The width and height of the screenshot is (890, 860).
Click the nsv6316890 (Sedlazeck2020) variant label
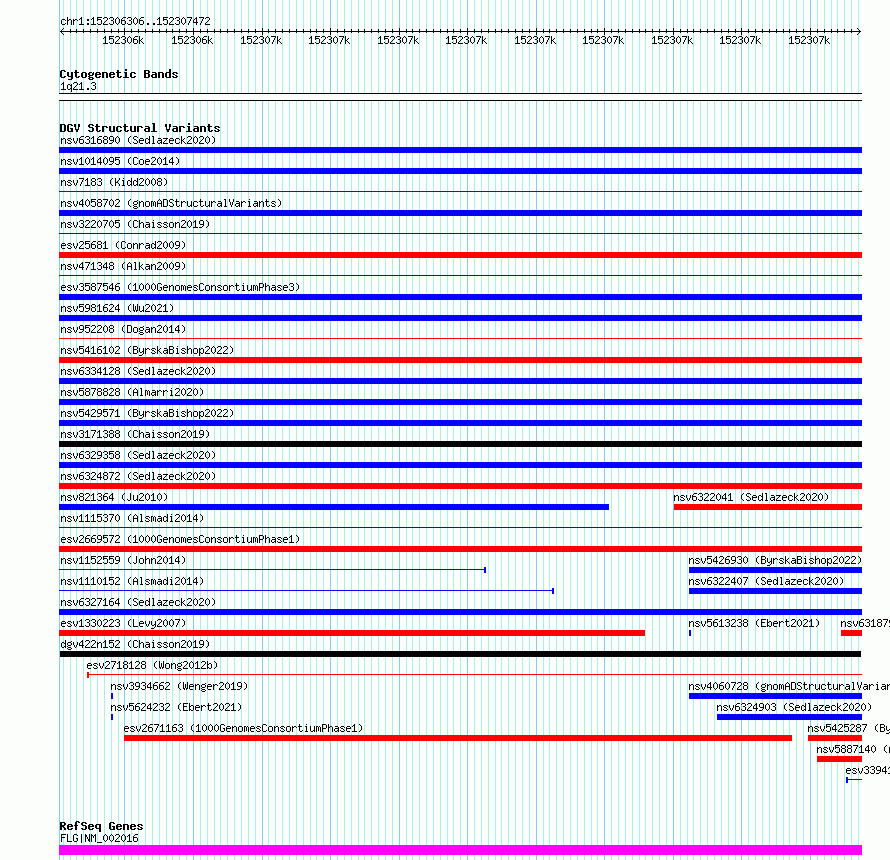tap(138, 140)
